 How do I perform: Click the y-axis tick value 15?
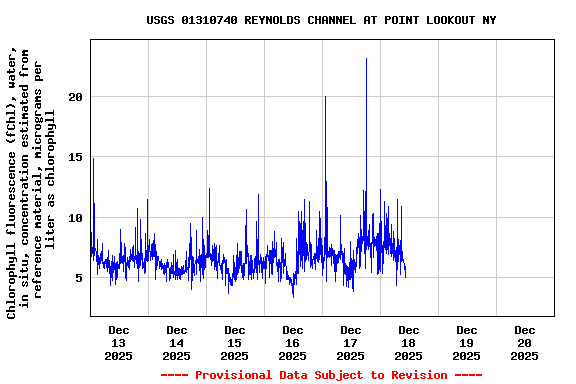(75, 157)
